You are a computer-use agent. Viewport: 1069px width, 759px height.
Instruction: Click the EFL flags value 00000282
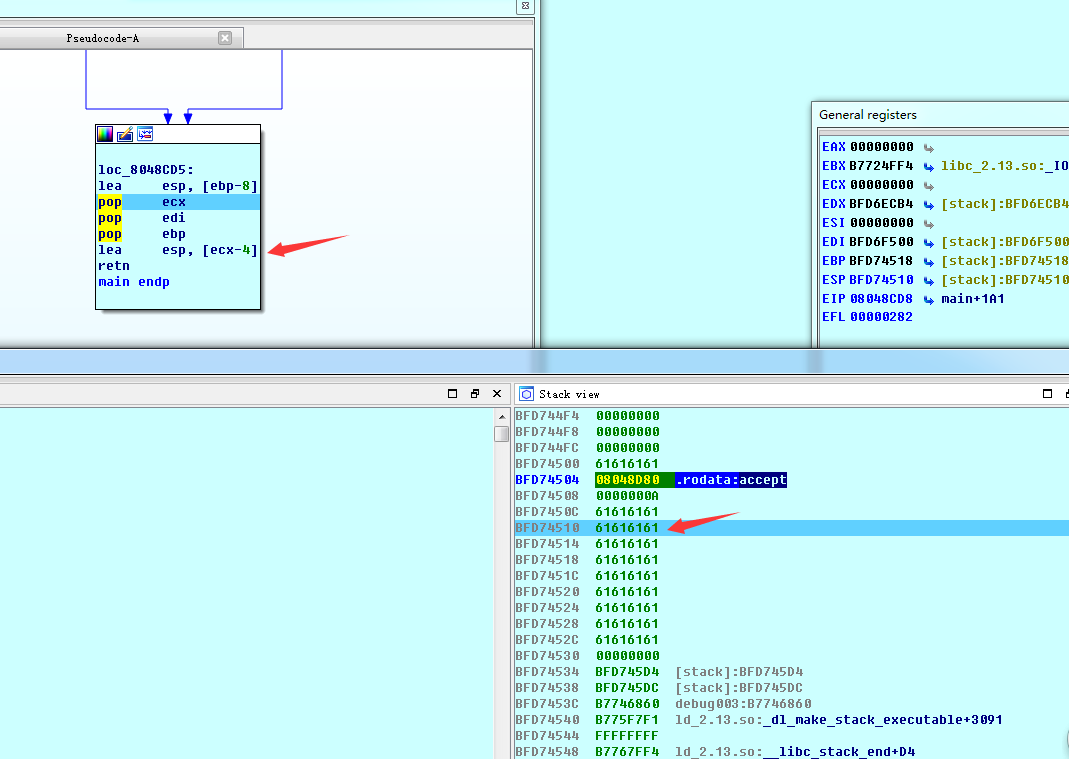pyautogui.click(x=882, y=316)
